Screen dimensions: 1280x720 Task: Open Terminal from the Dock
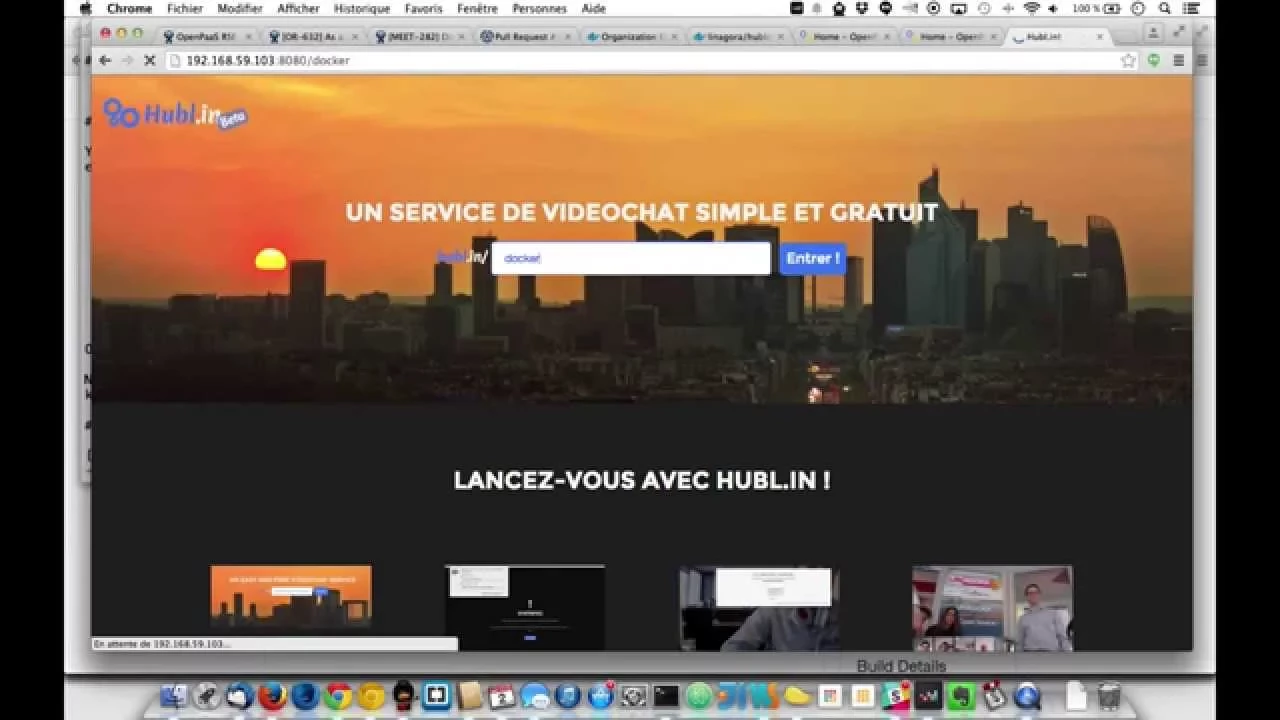click(x=666, y=696)
